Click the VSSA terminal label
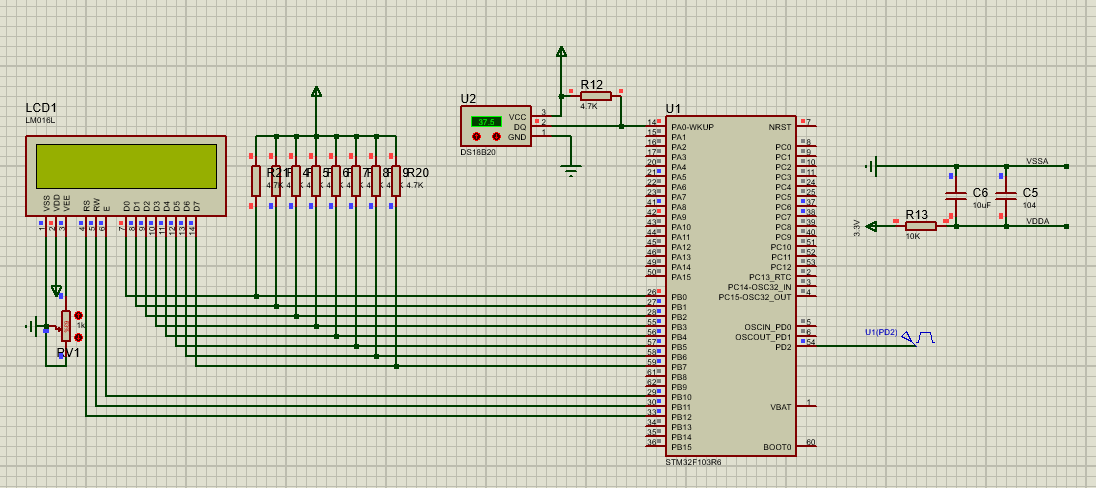The image size is (1096, 488). click(x=1037, y=161)
